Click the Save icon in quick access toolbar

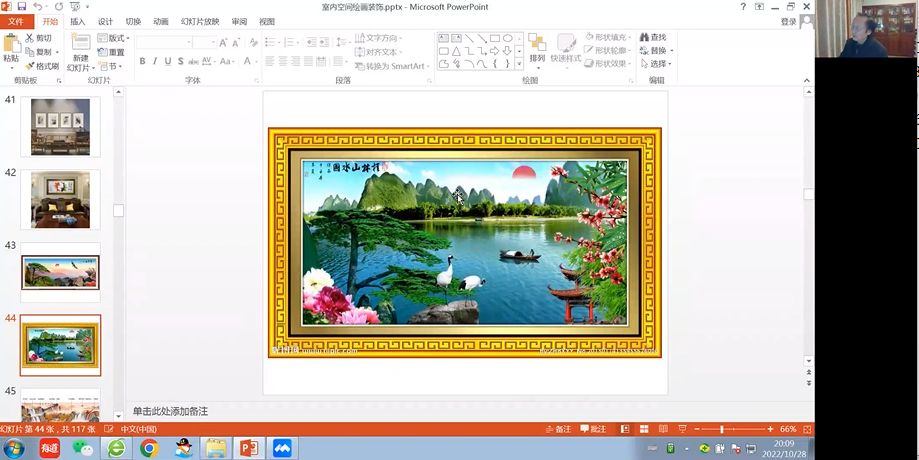pos(22,7)
